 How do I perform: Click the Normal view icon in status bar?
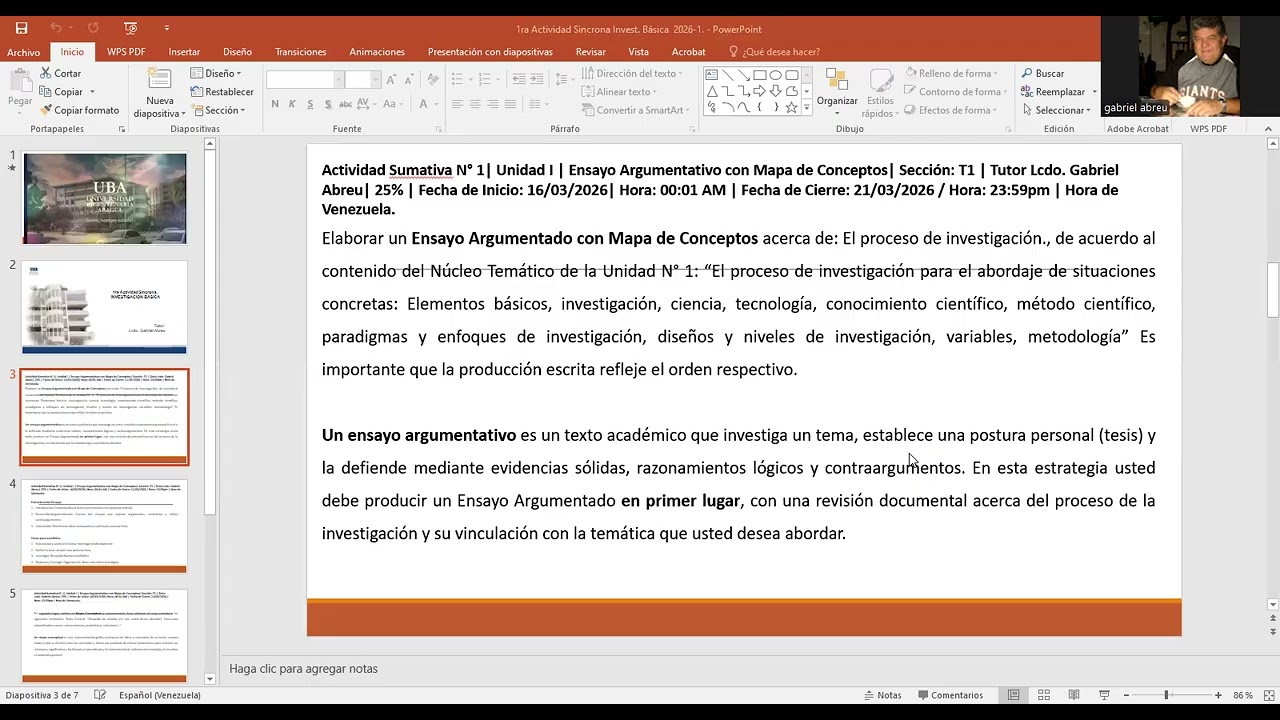point(1014,695)
